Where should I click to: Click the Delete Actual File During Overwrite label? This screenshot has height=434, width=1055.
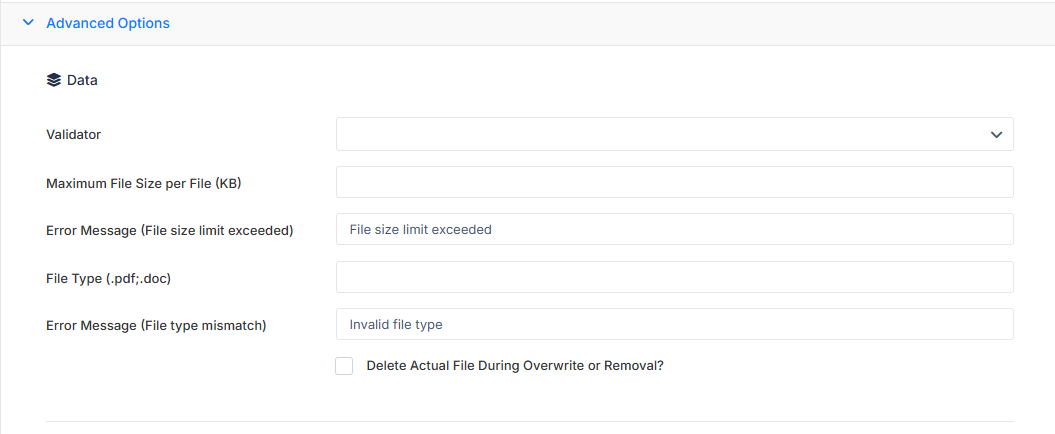[x=515, y=366]
